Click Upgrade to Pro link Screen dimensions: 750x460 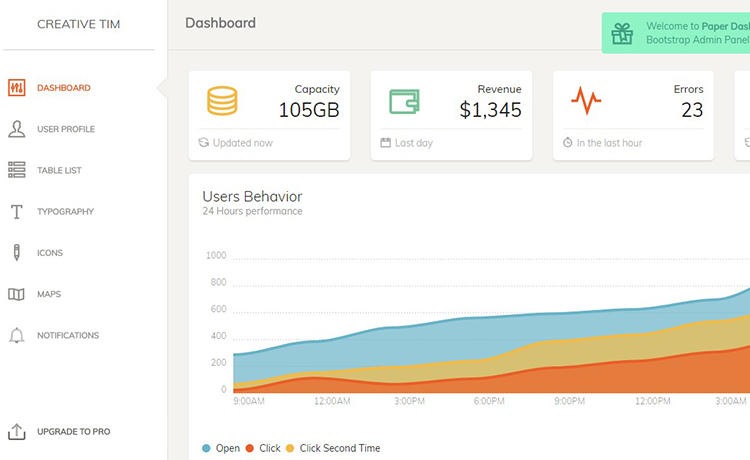click(x=74, y=431)
